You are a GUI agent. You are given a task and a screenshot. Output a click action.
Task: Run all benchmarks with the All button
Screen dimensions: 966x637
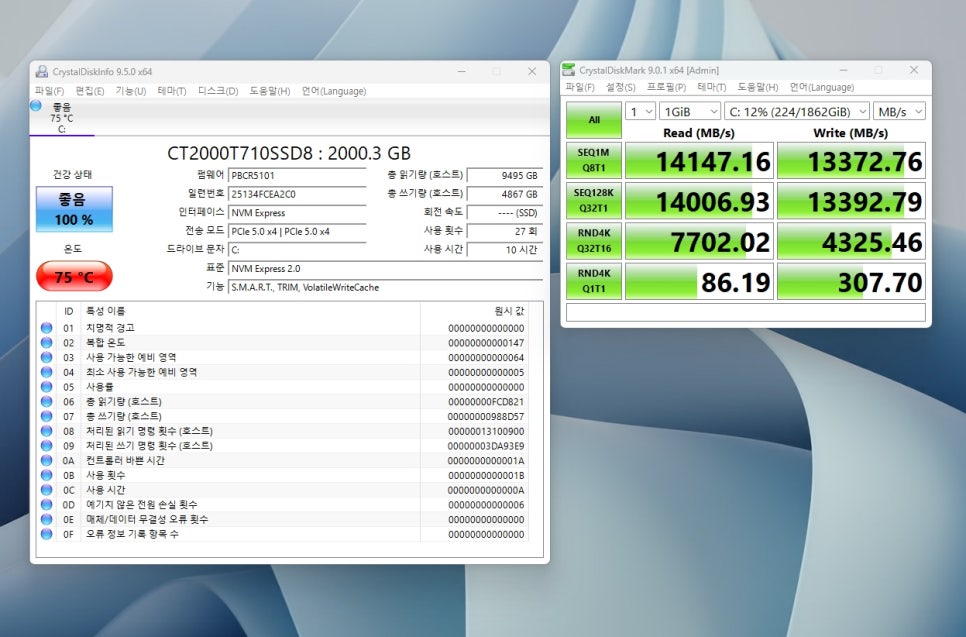click(x=594, y=120)
